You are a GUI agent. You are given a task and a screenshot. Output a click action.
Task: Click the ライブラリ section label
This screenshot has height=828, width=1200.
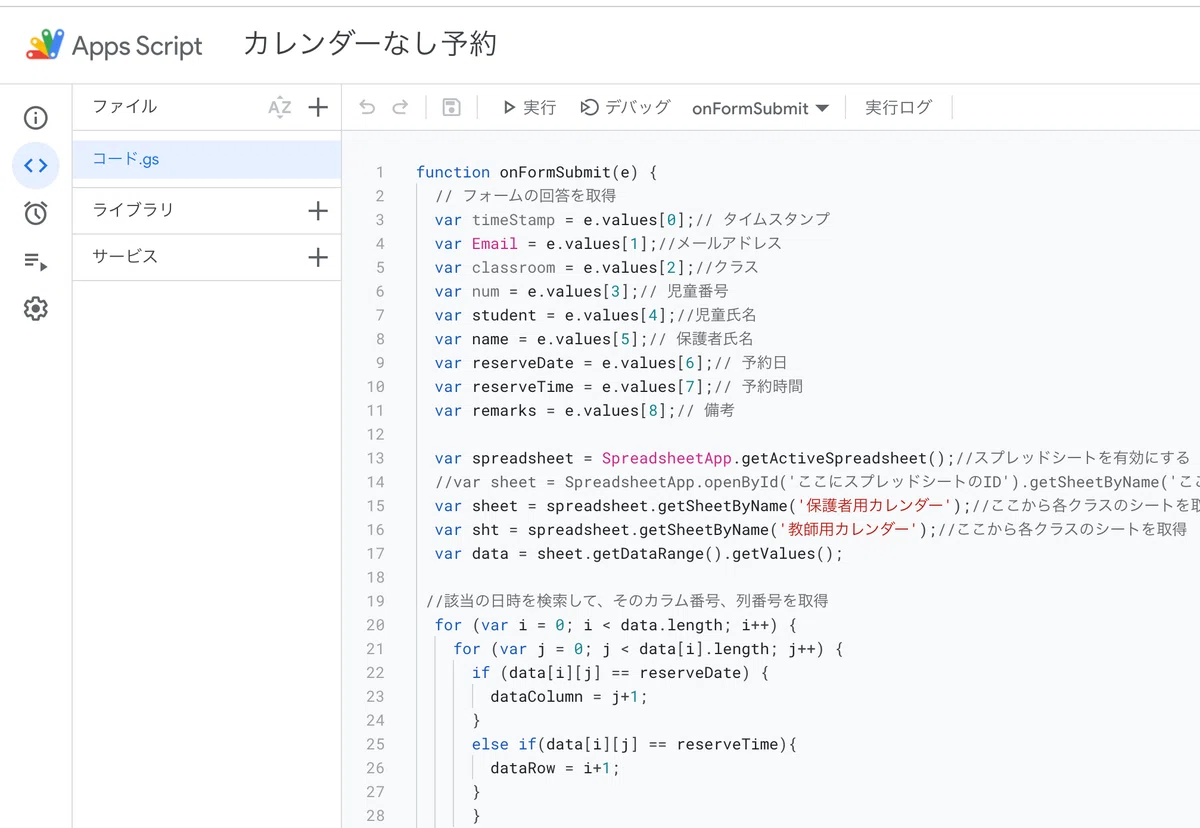[133, 210]
